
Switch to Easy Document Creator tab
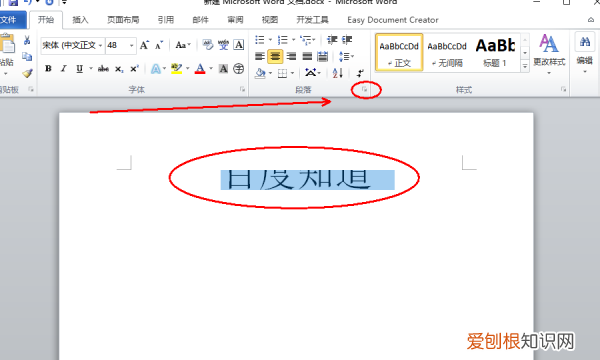tap(393, 20)
